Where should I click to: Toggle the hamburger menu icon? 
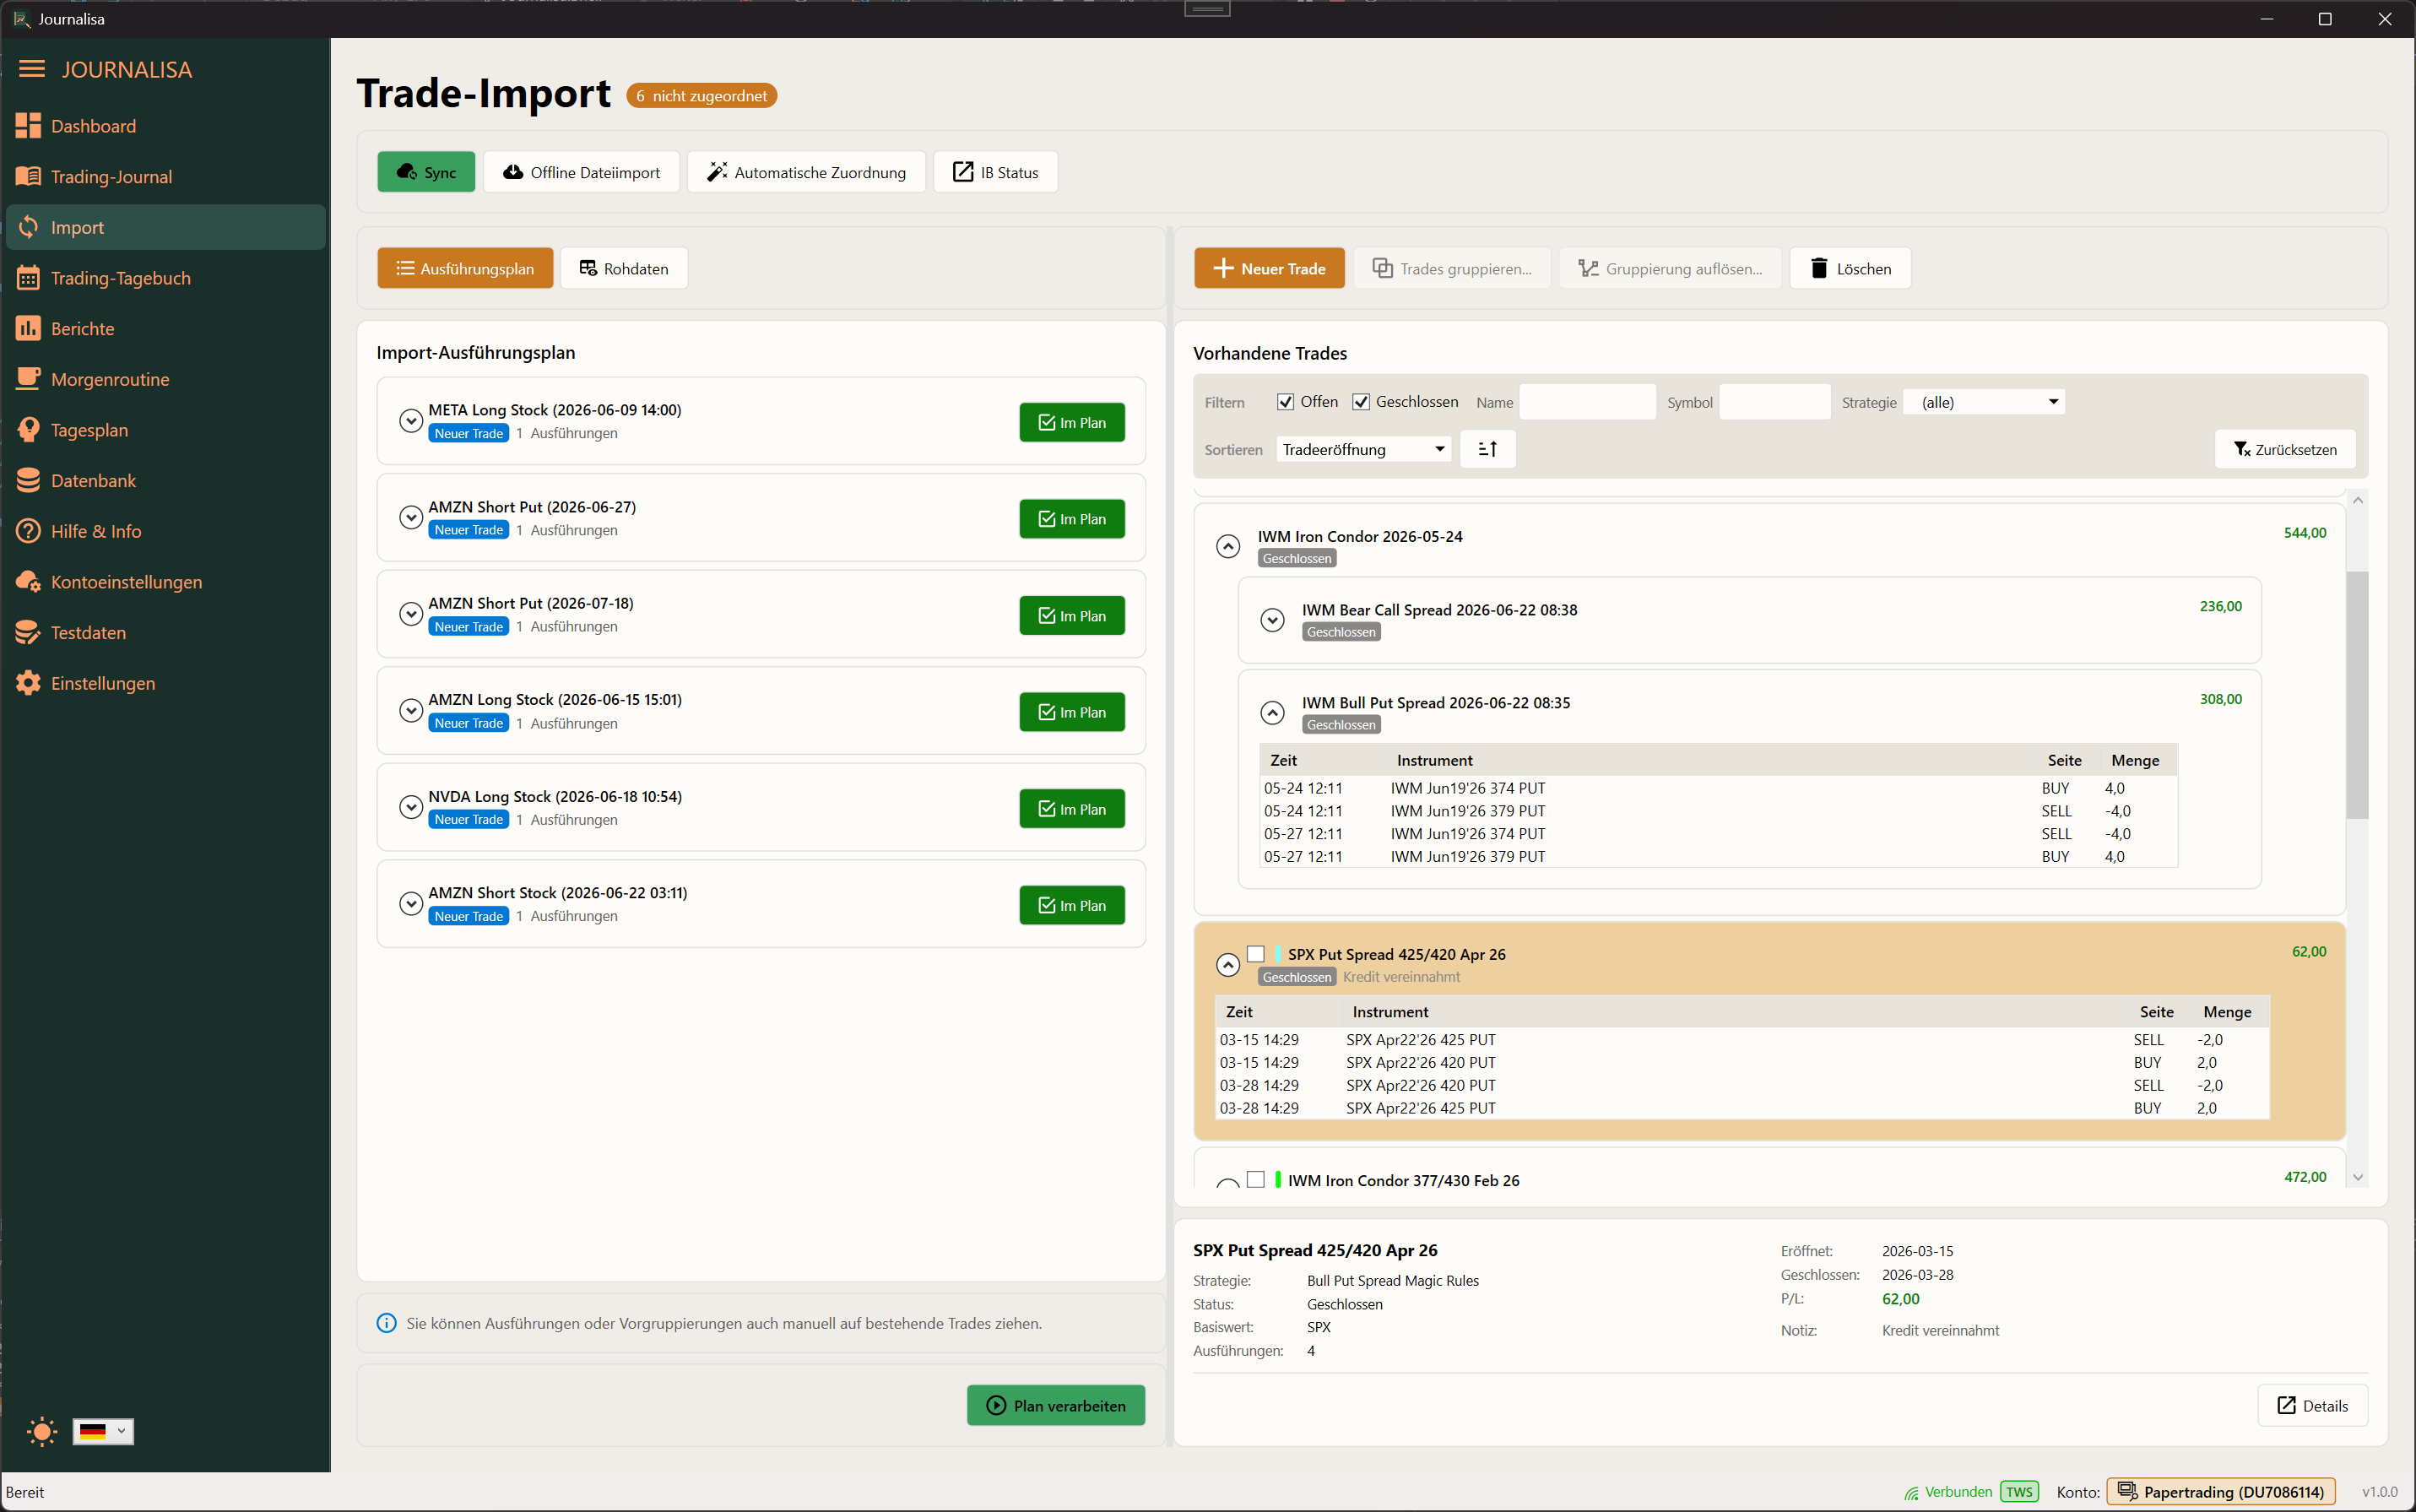click(x=32, y=69)
